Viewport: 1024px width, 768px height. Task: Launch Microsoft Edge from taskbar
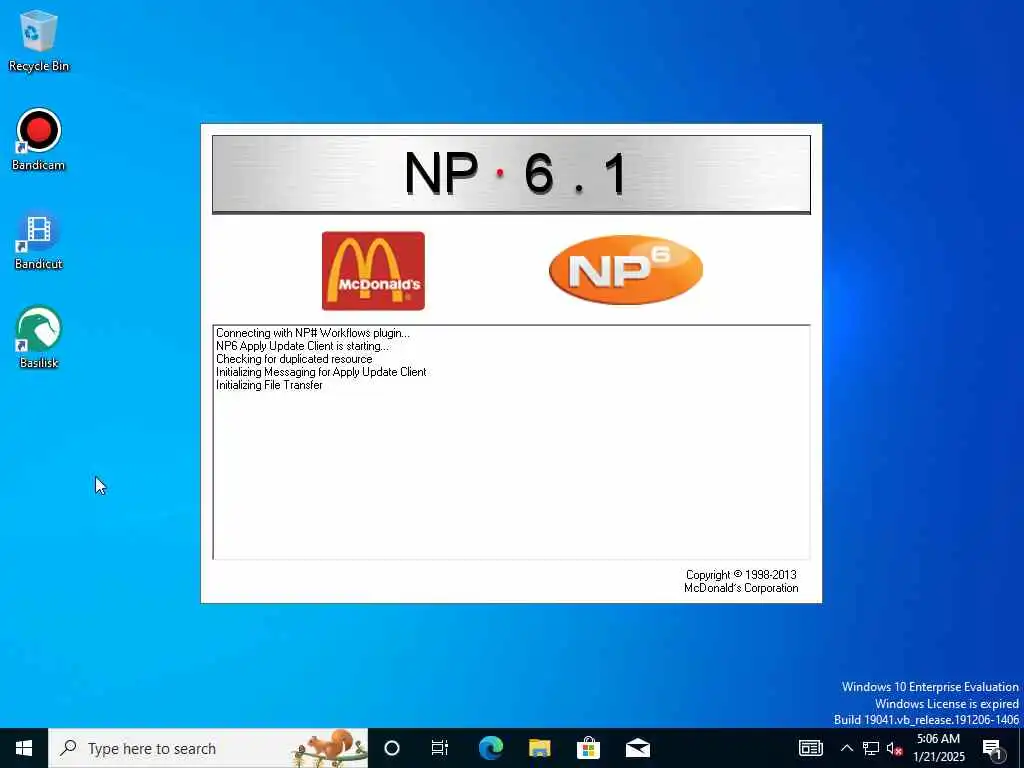[x=490, y=748]
